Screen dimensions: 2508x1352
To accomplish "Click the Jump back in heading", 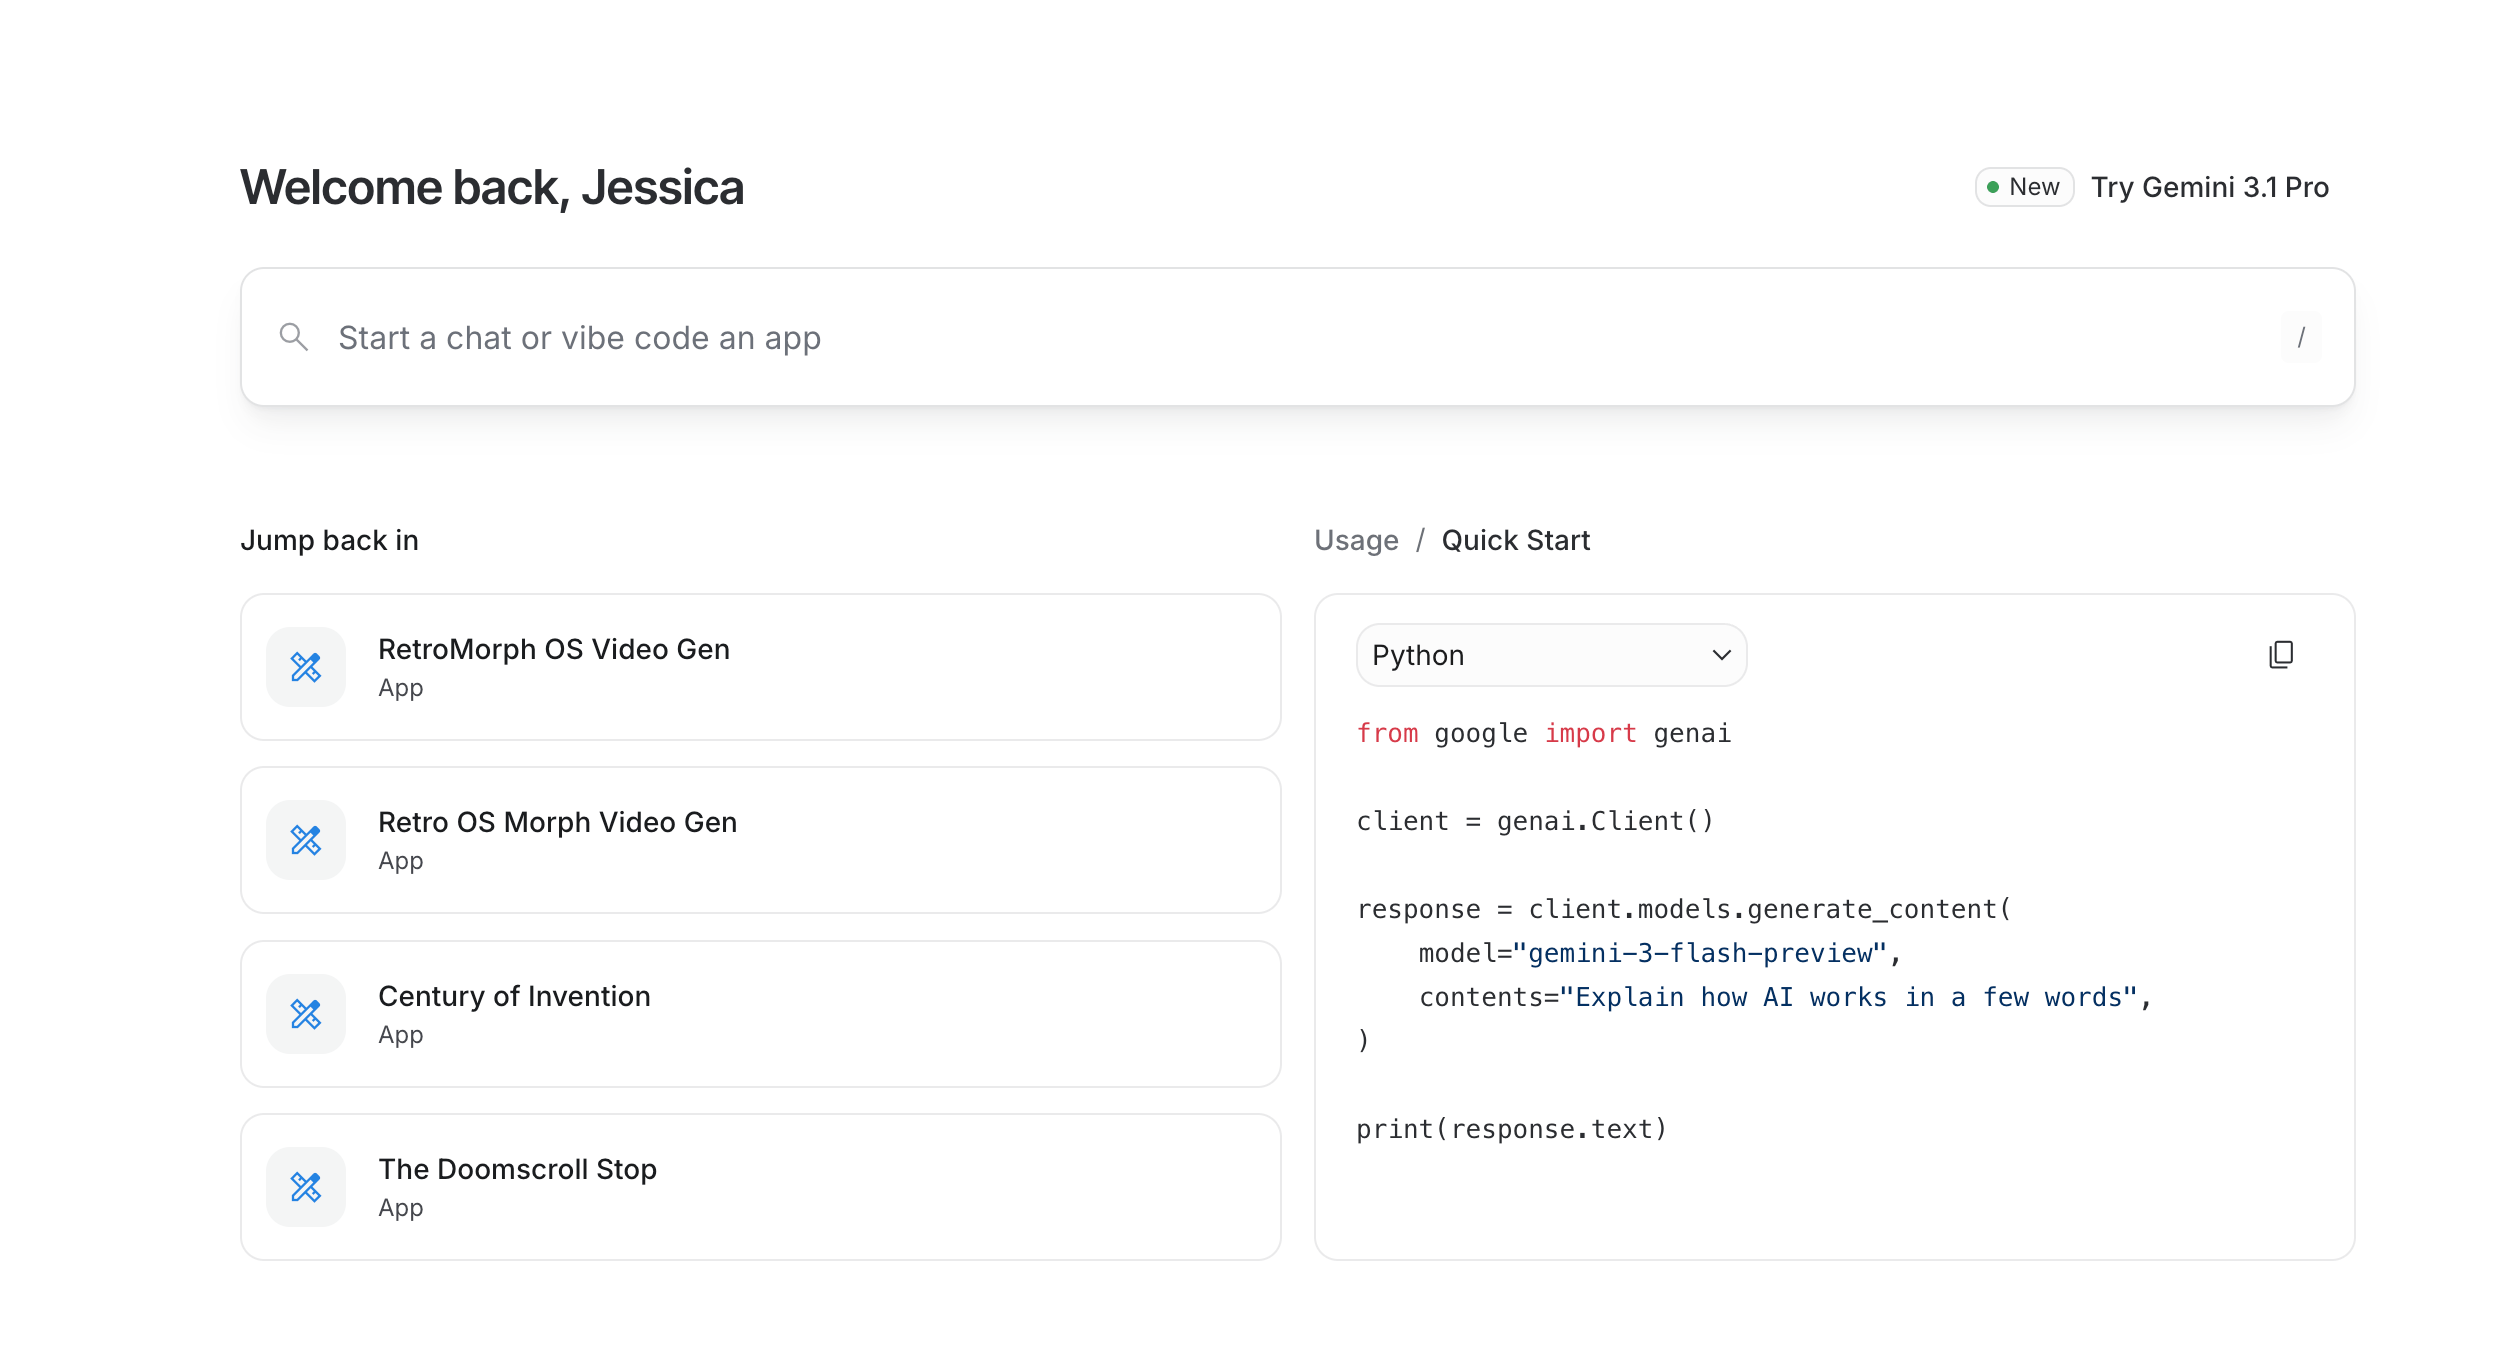I will [329, 540].
